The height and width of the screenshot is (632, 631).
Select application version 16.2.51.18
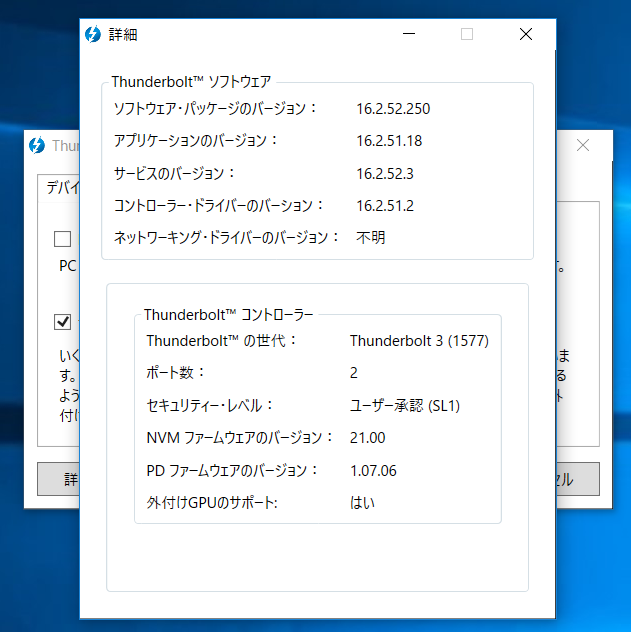tap(389, 141)
